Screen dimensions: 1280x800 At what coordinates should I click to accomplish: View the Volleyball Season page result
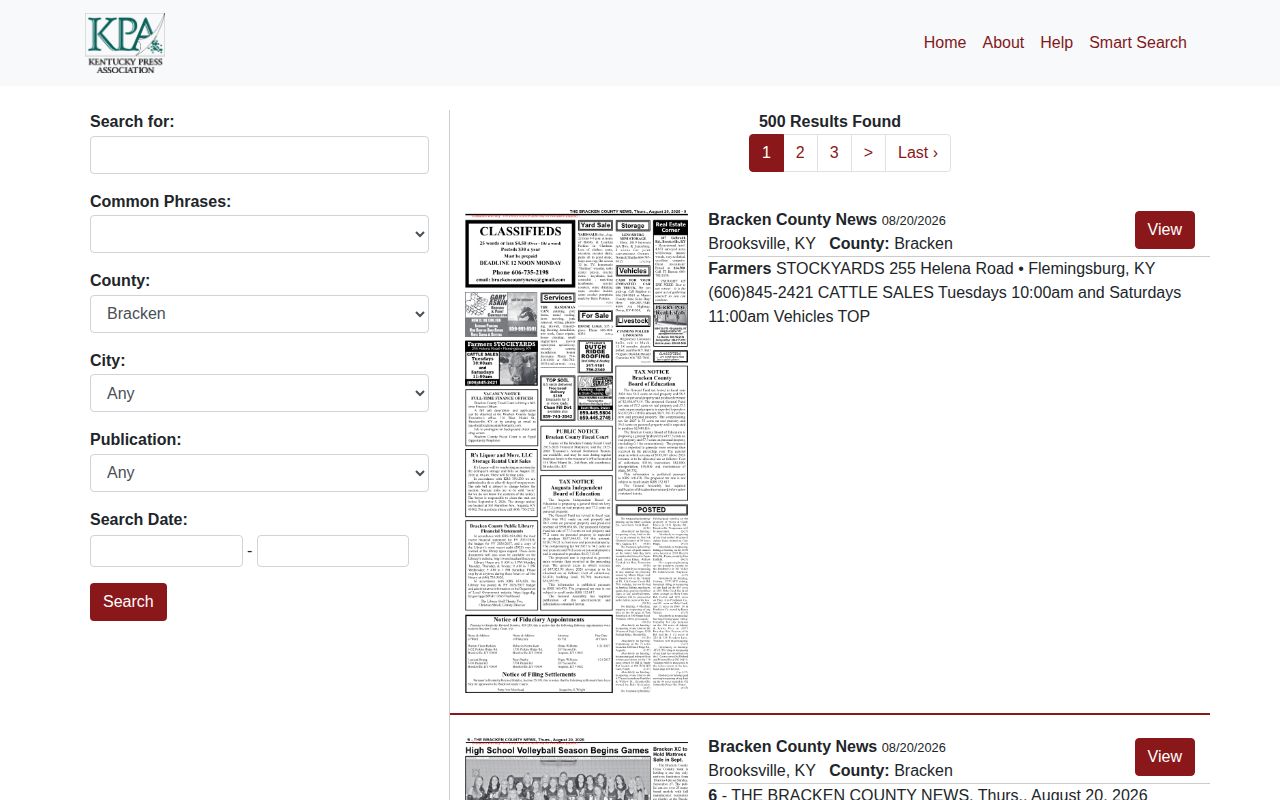(1165, 757)
